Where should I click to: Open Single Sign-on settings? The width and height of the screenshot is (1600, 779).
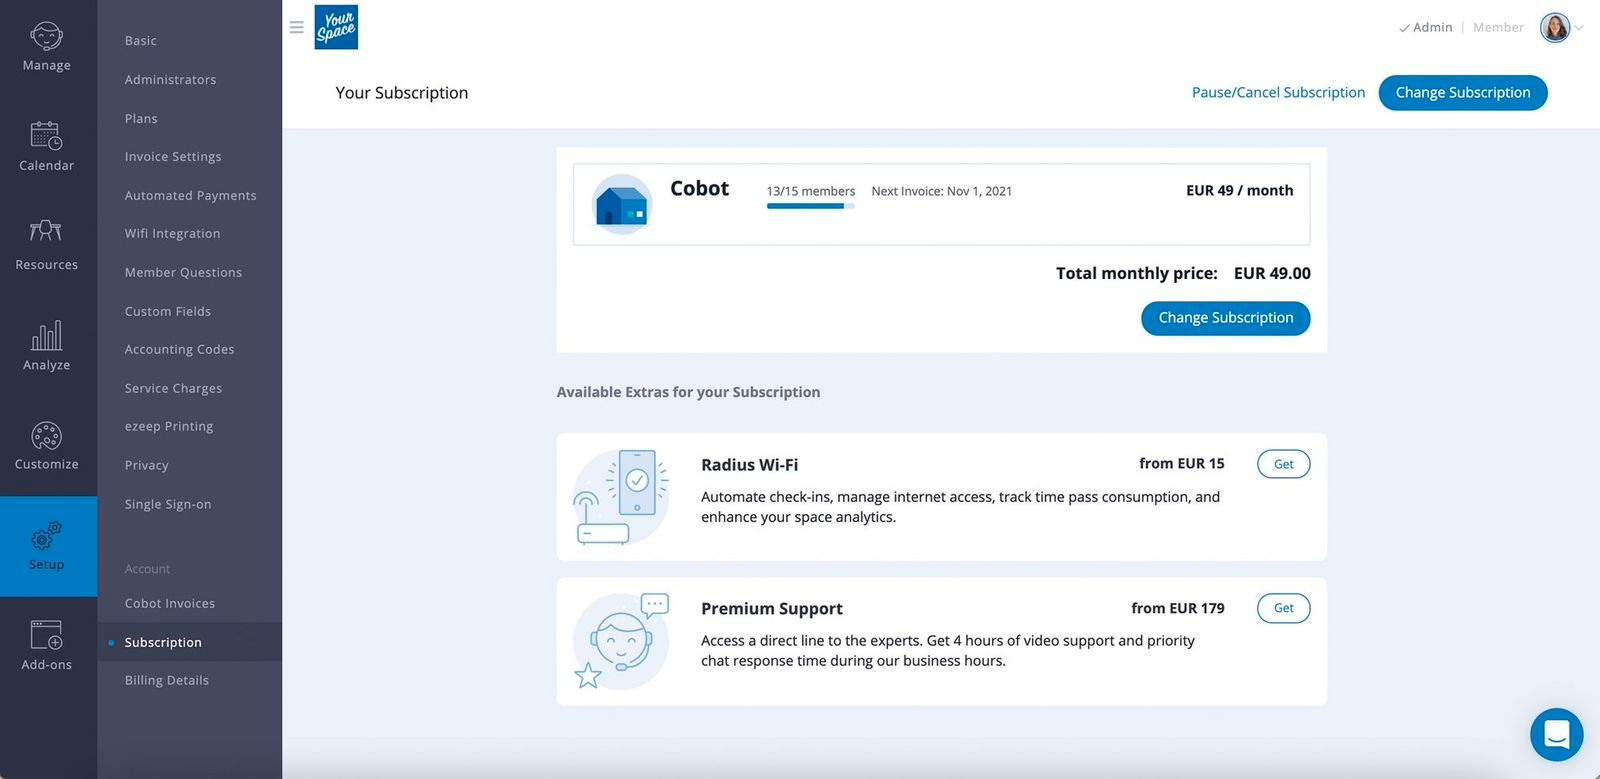168,505
